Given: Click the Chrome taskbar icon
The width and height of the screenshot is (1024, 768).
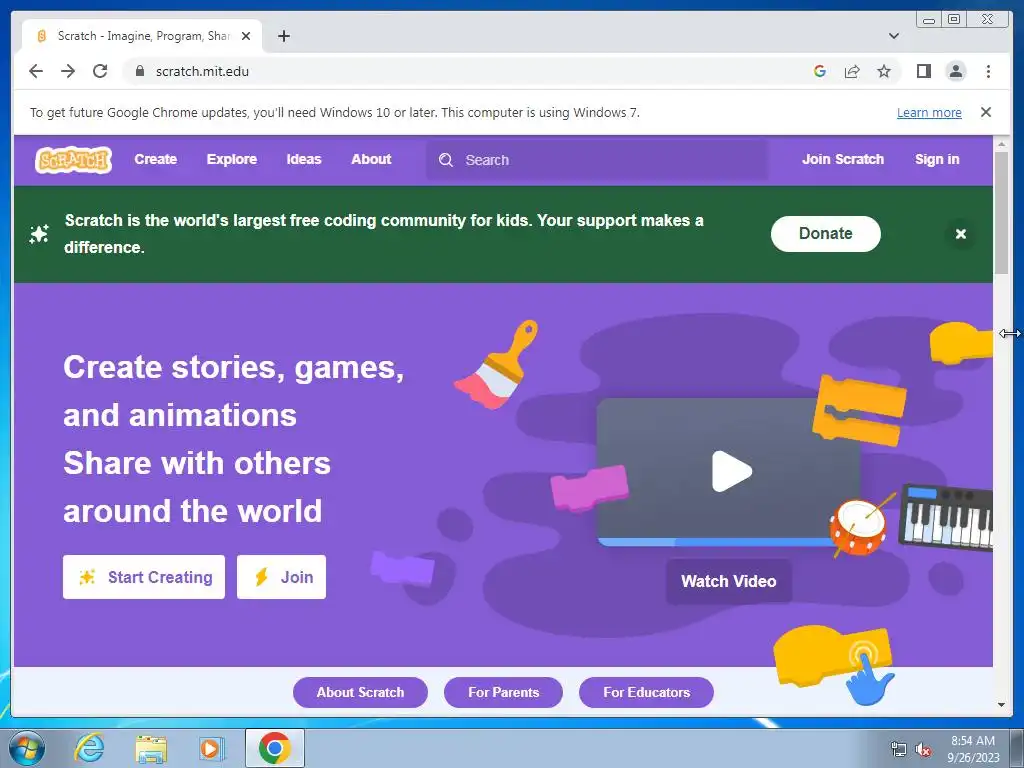Looking at the screenshot, I should (x=274, y=748).
